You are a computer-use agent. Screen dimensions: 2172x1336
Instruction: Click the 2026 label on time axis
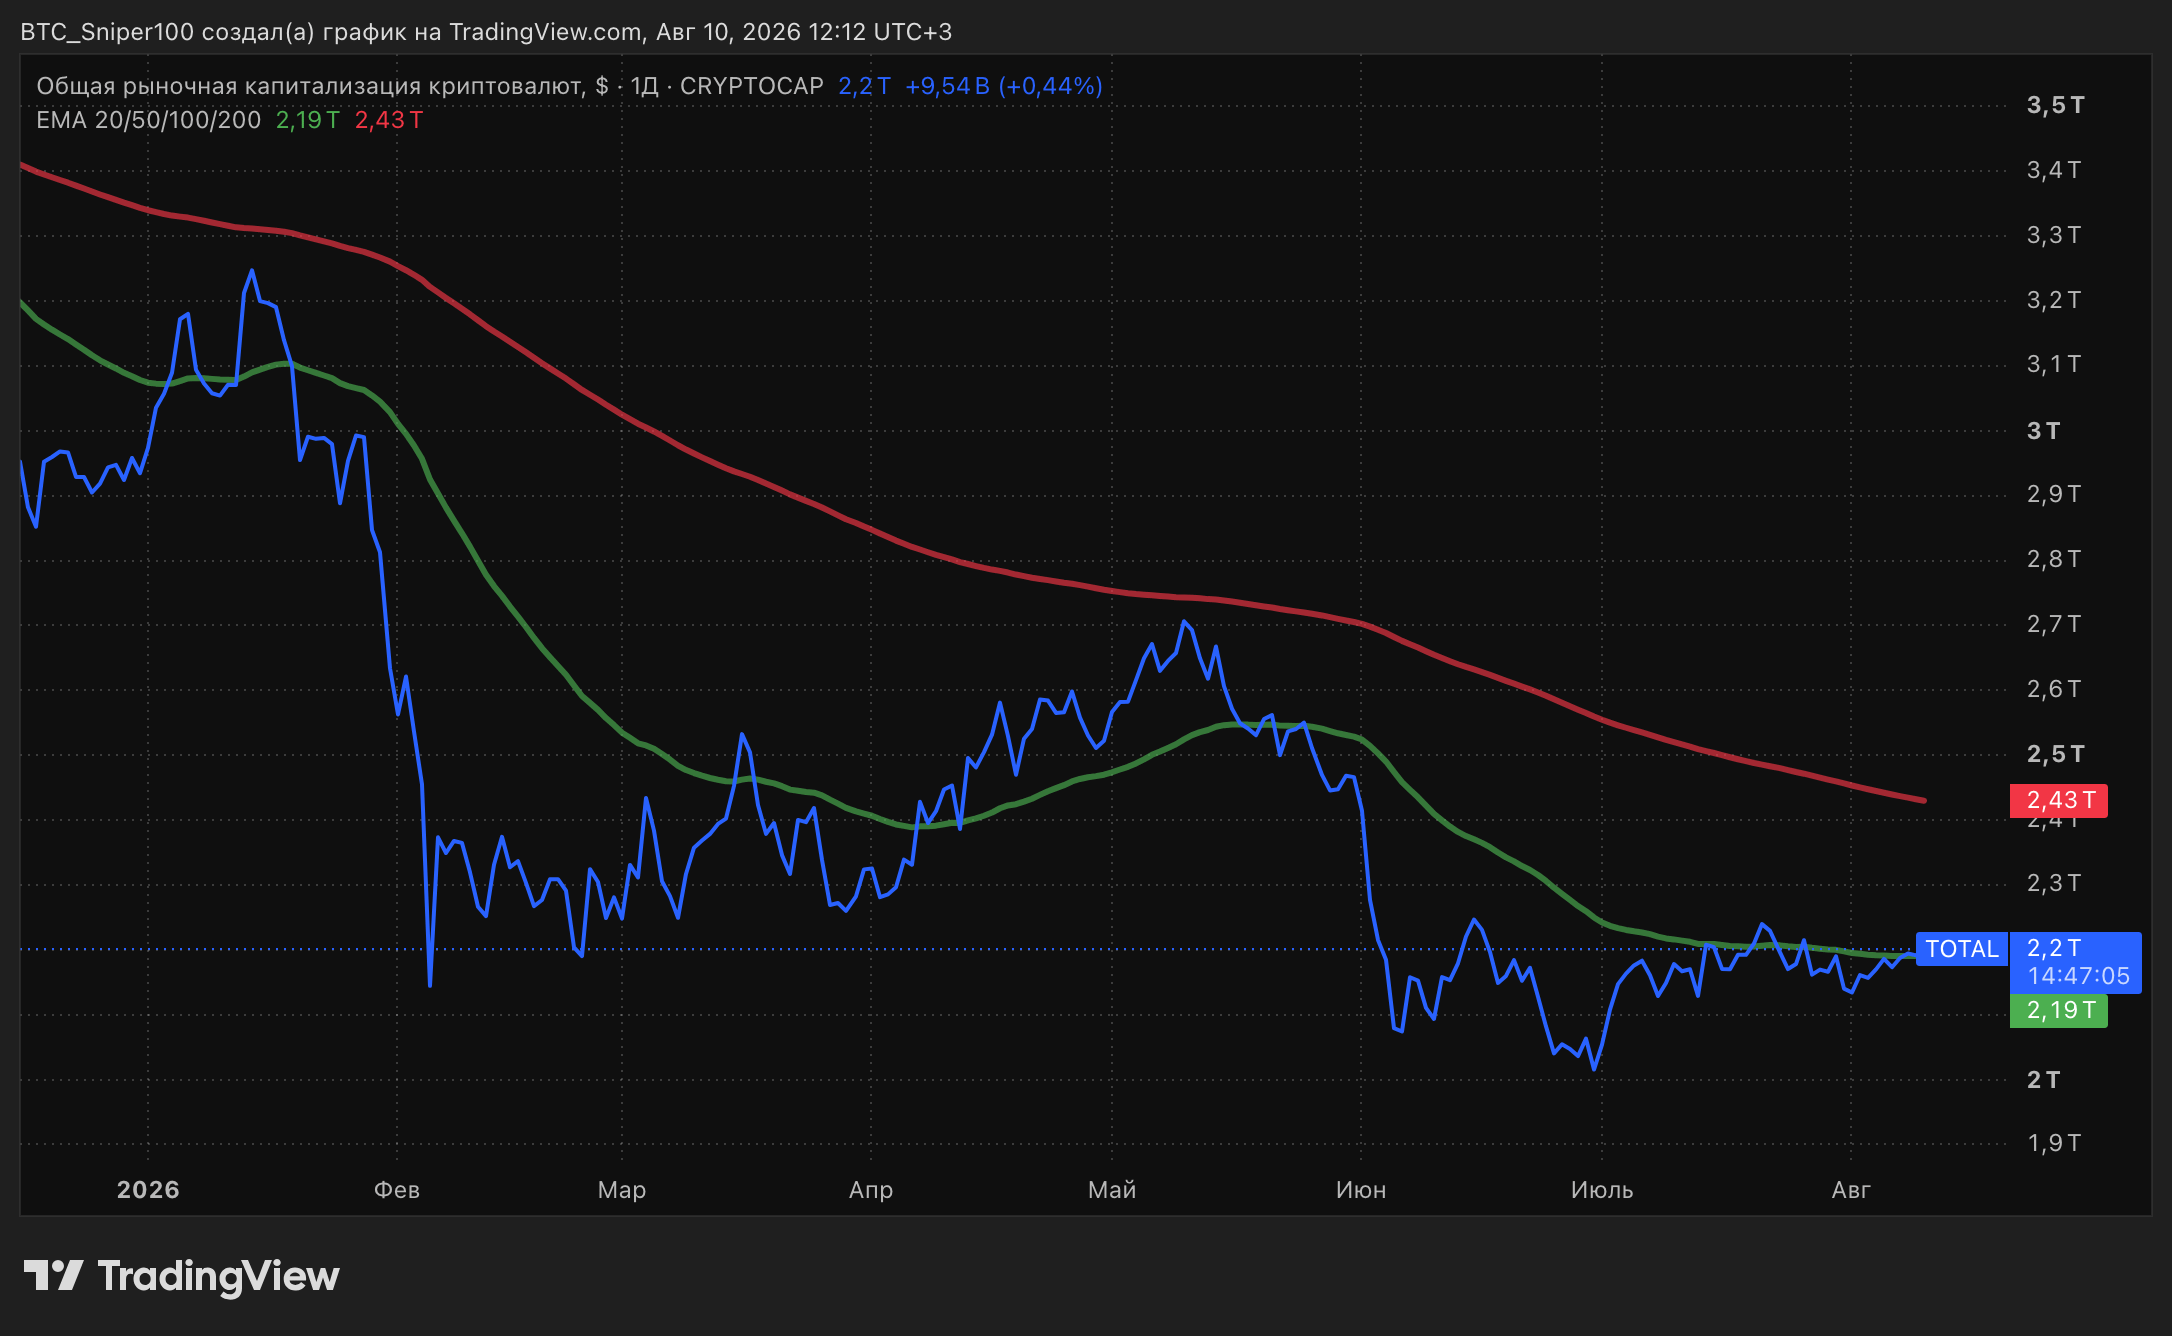coord(148,1190)
